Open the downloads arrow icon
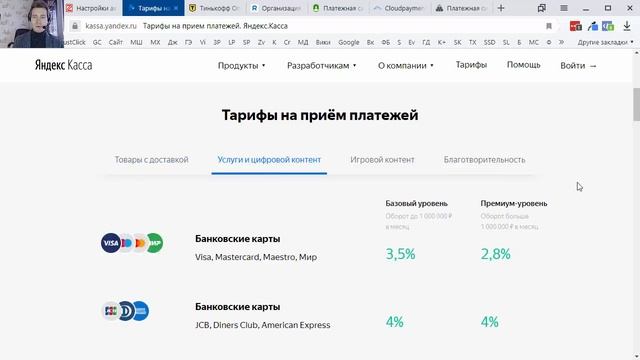The width and height of the screenshot is (640, 360). [x=627, y=26]
